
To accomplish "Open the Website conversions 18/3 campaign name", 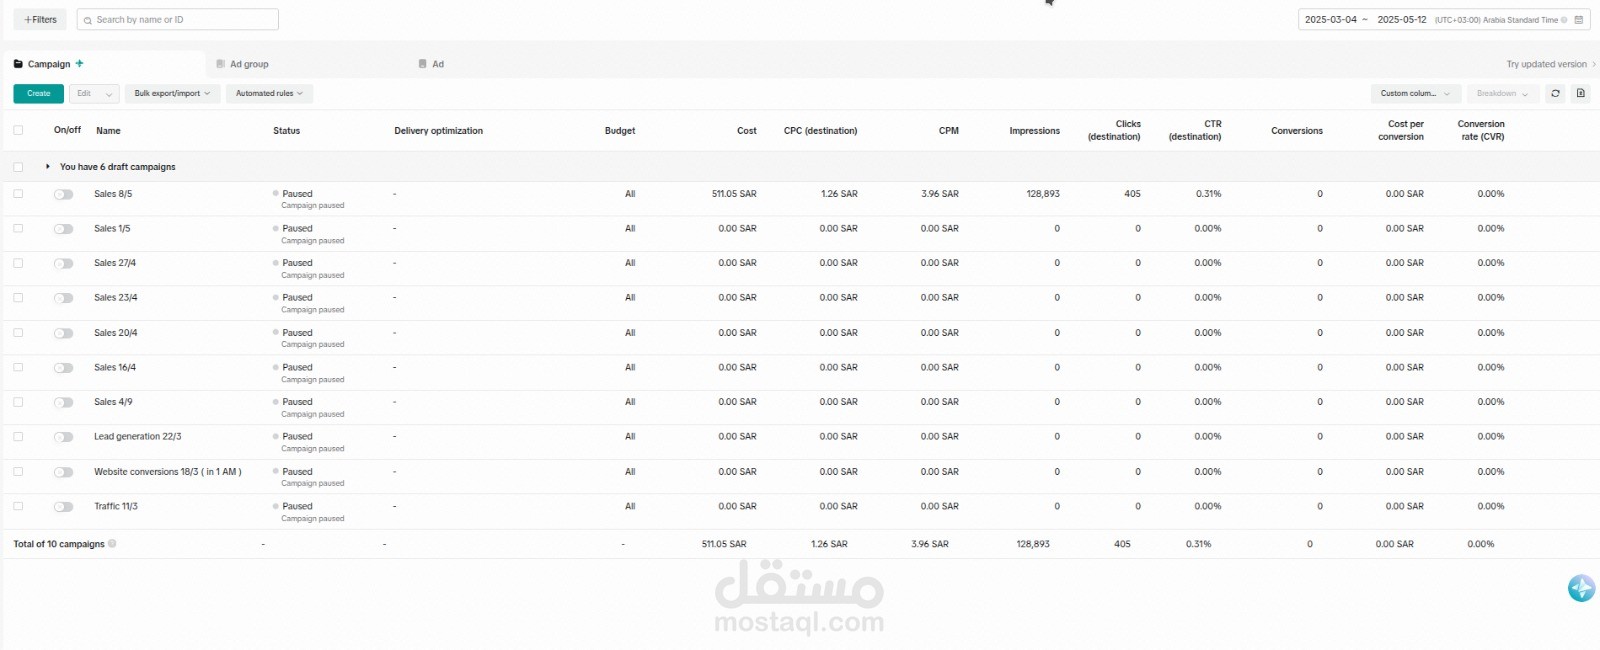I will click(x=168, y=471).
